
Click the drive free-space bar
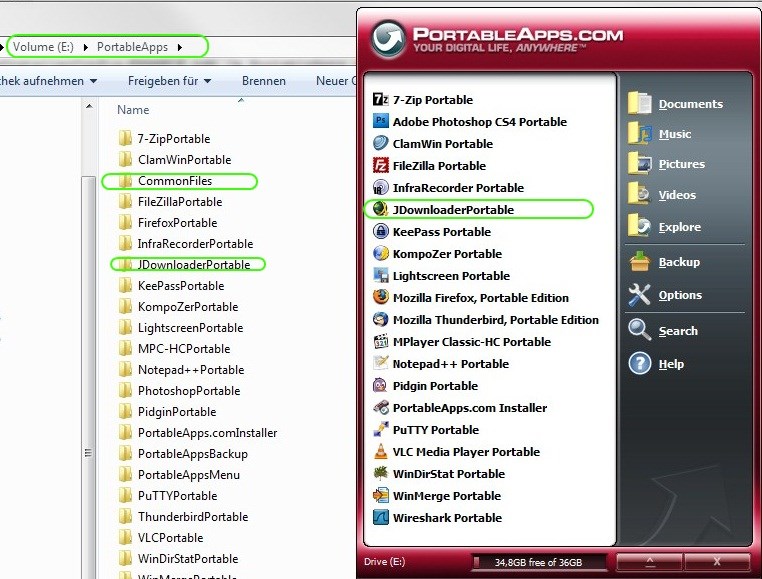coord(538,562)
